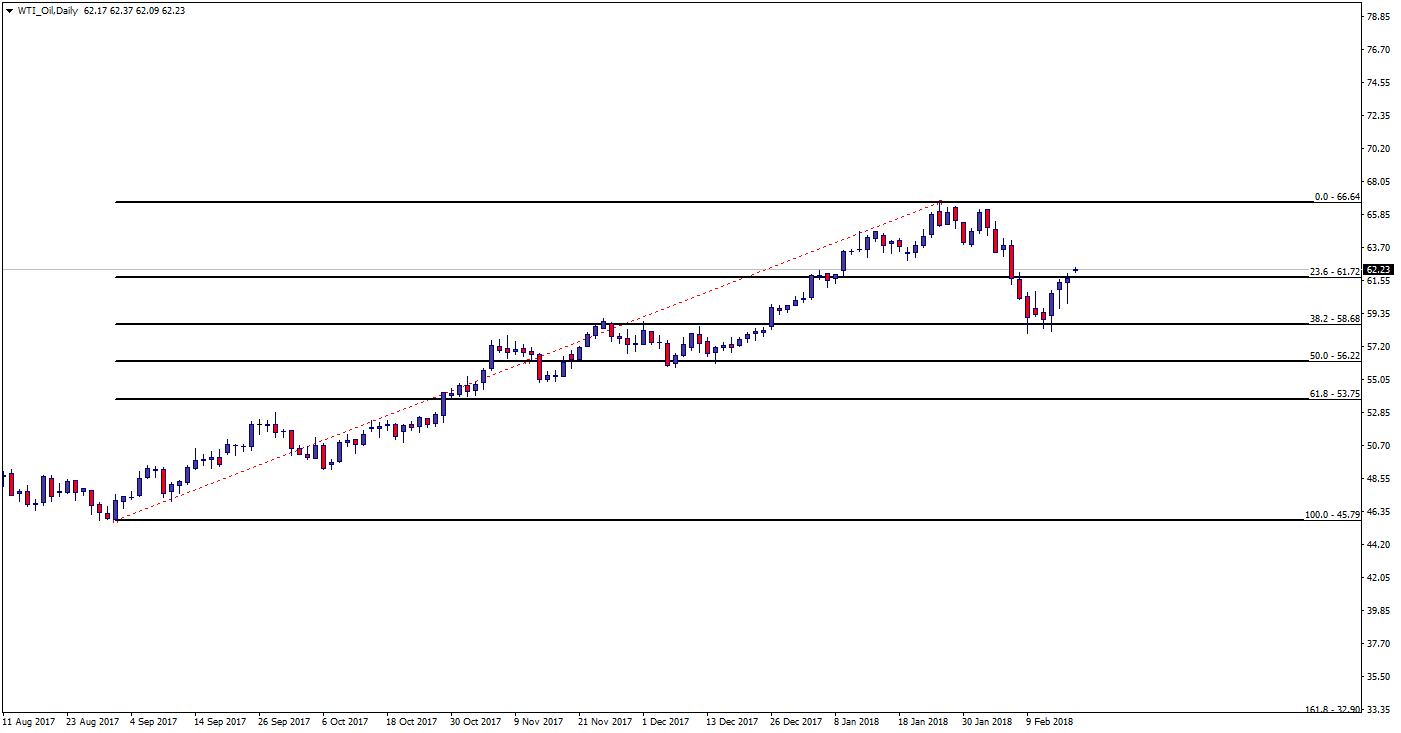Click the 21 Nov 2017 date label

[x=604, y=721]
